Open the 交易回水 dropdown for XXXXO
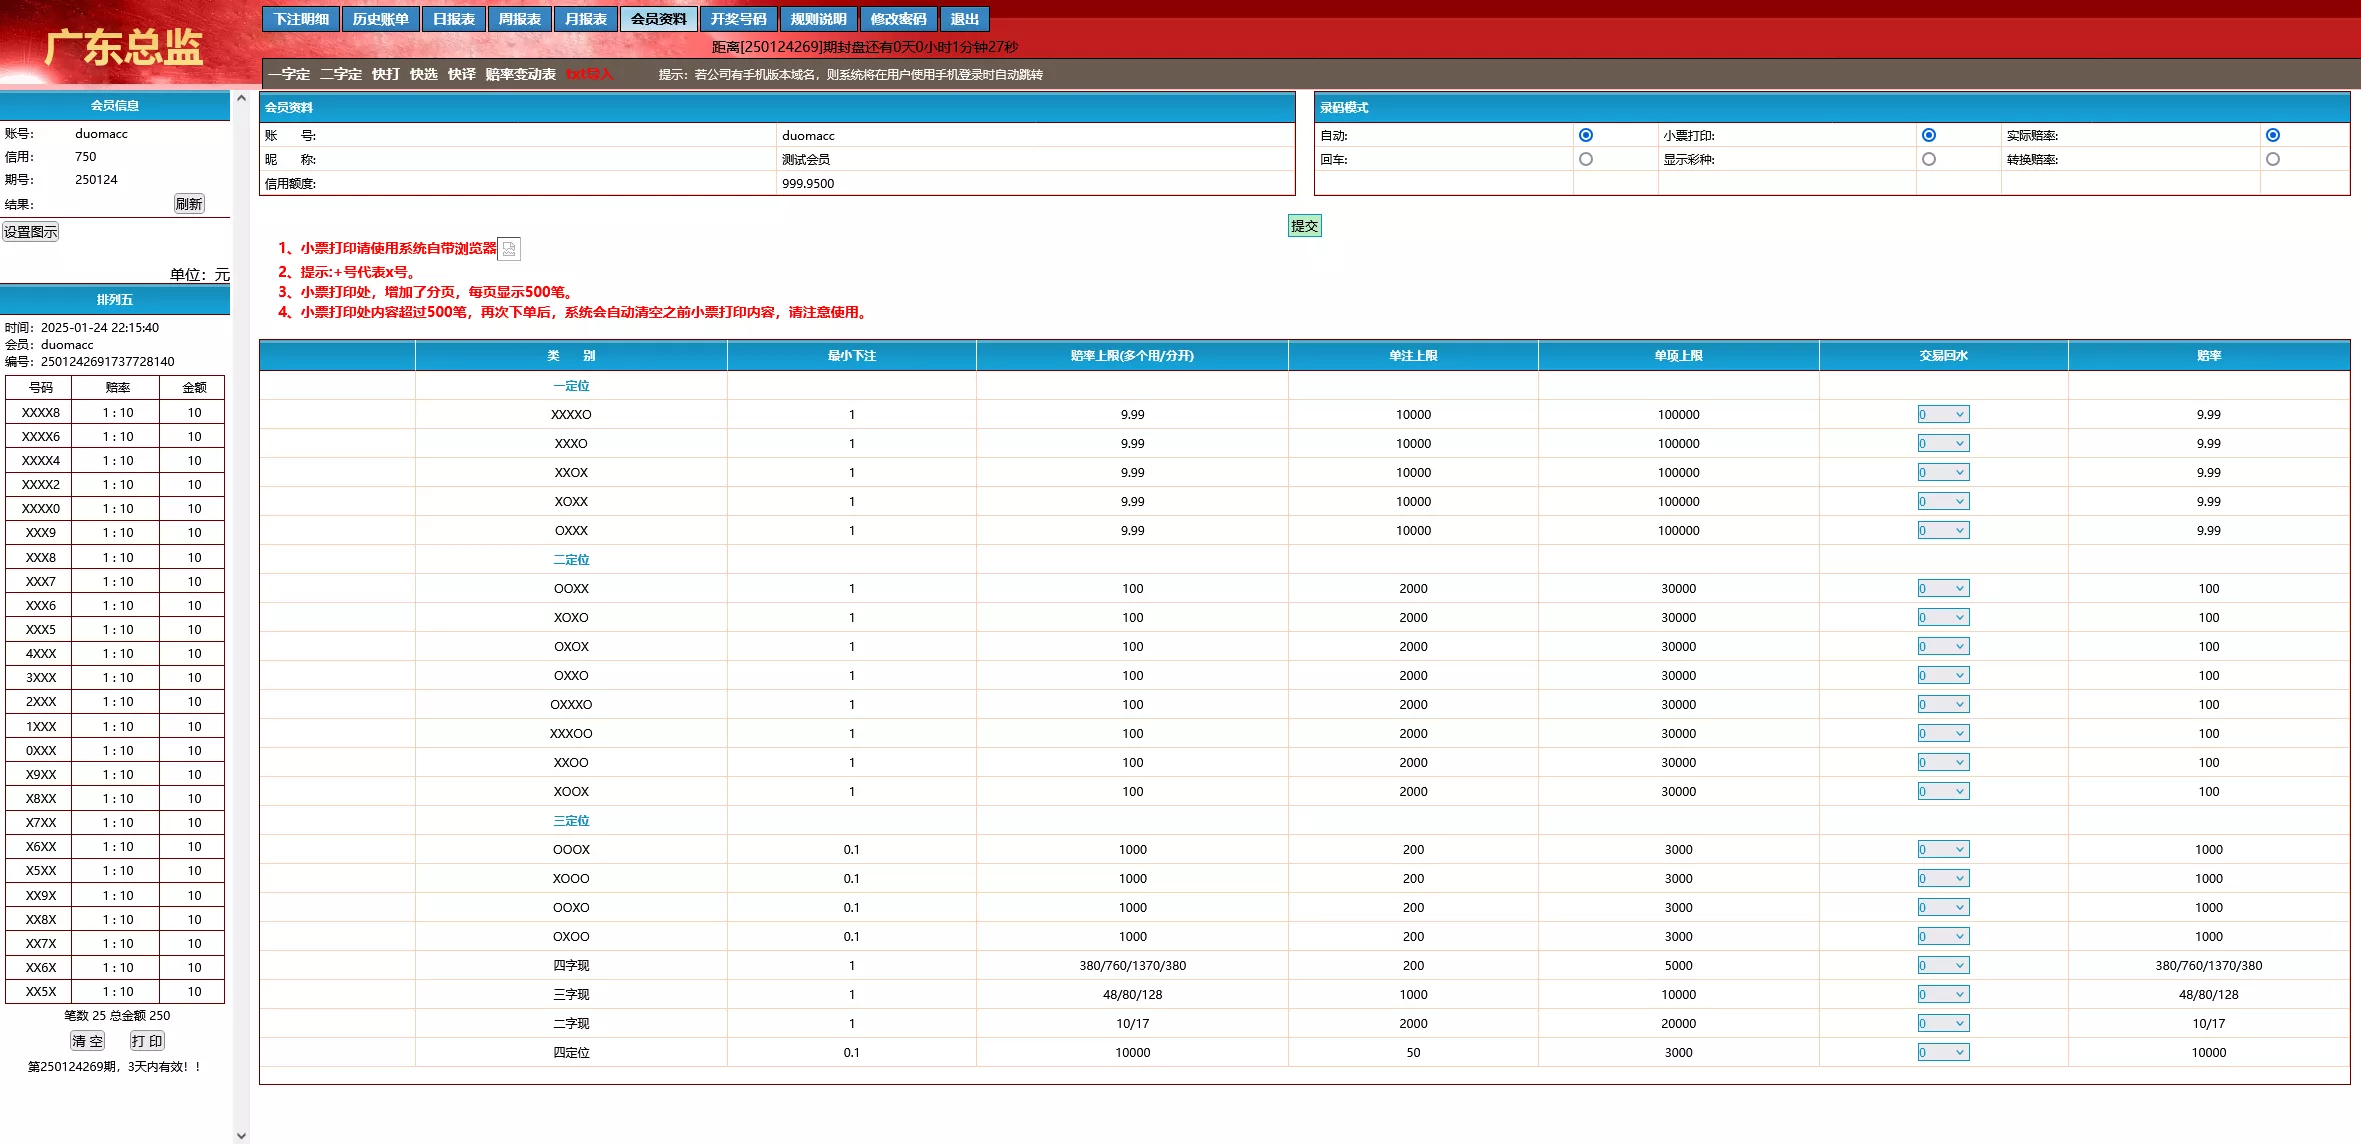The image size is (2361, 1144). point(1943,414)
